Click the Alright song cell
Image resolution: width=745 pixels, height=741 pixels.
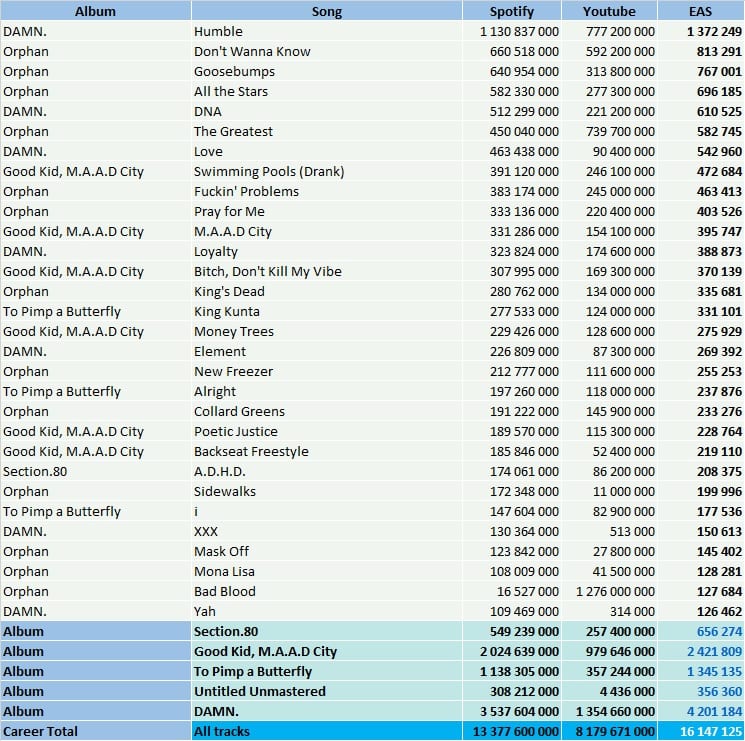point(326,391)
